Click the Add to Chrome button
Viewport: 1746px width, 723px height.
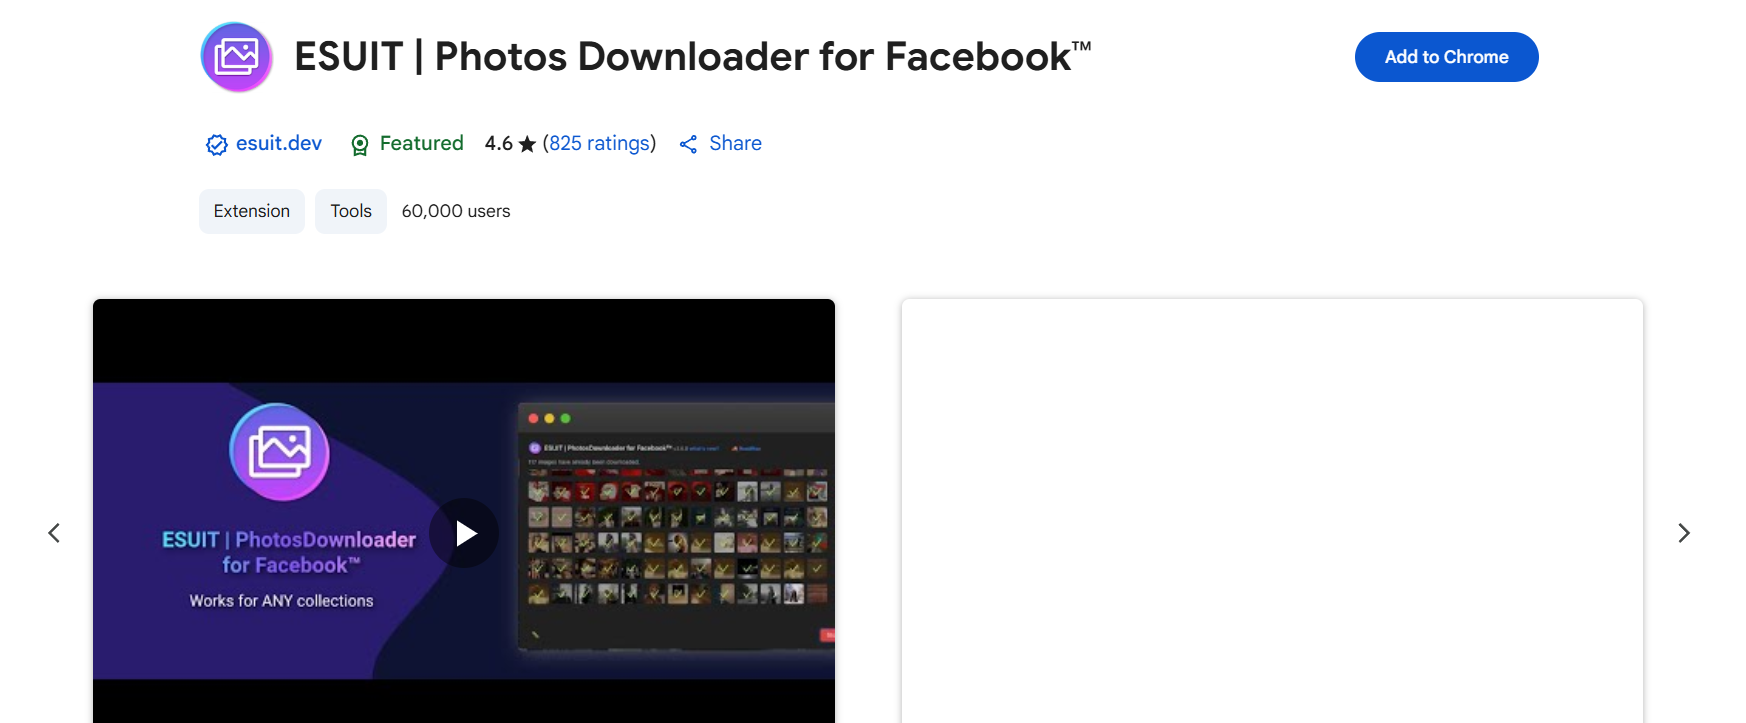(x=1446, y=57)
